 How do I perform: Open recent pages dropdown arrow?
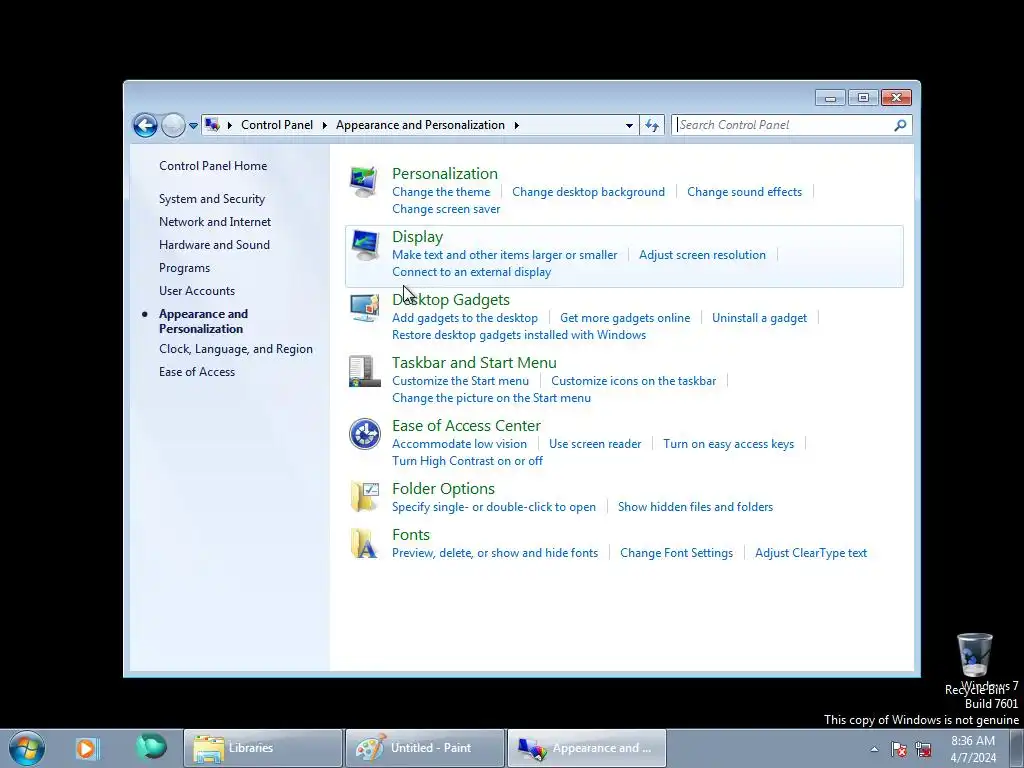(x=193, y=125)
